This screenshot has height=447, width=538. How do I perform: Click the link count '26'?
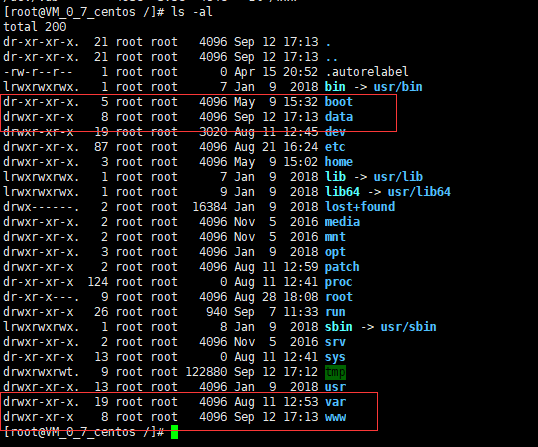click(x=101, y=312)
